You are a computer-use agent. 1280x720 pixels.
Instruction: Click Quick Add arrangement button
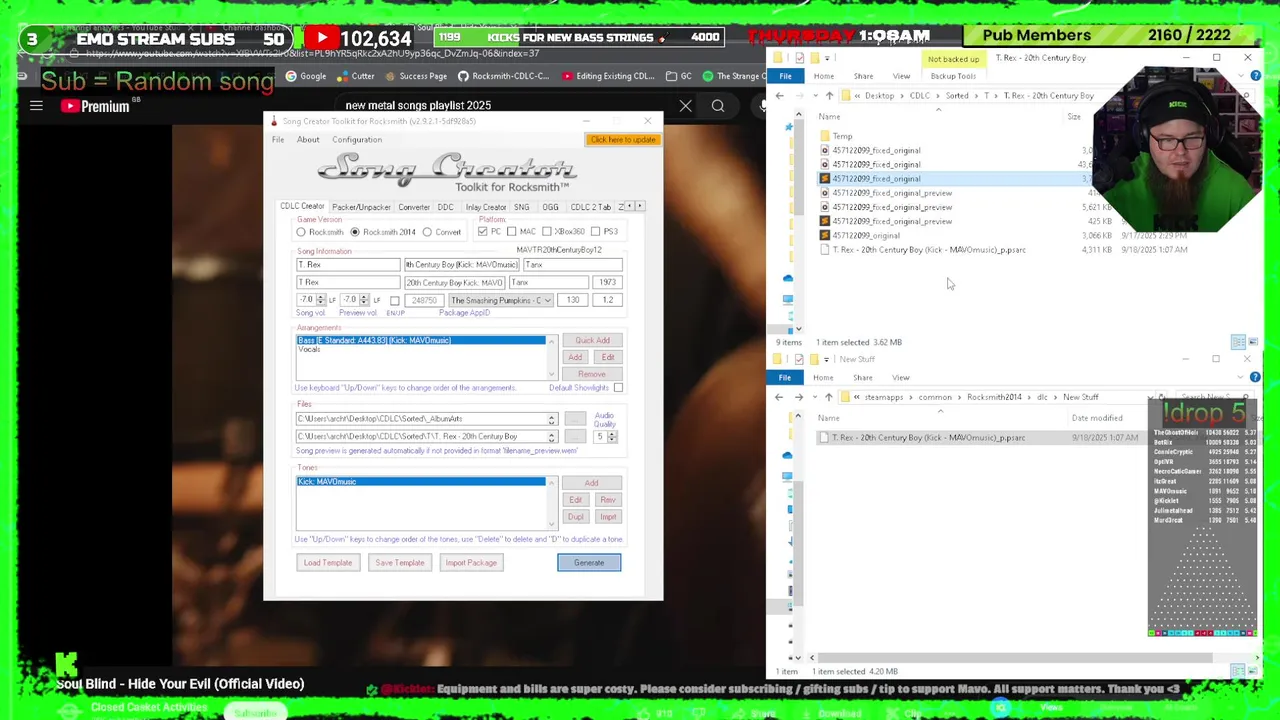(x=592, y=341)
